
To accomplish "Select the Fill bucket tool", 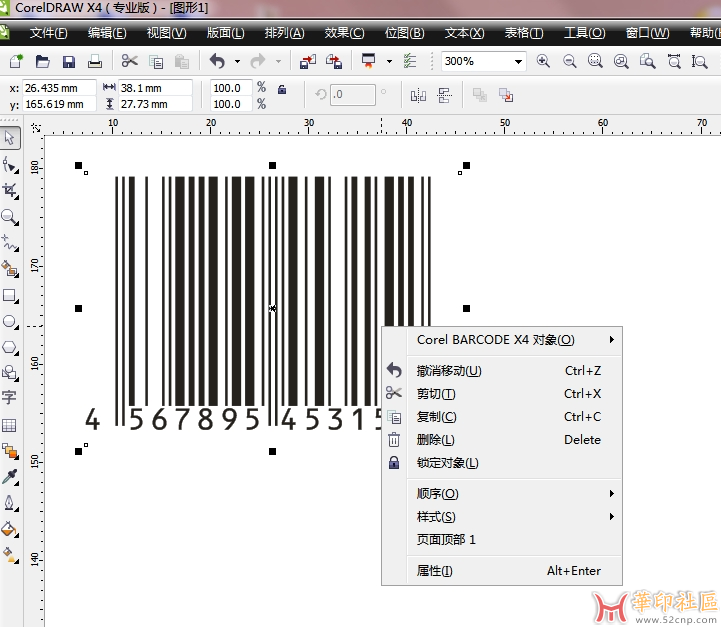I will pos(10,529).
